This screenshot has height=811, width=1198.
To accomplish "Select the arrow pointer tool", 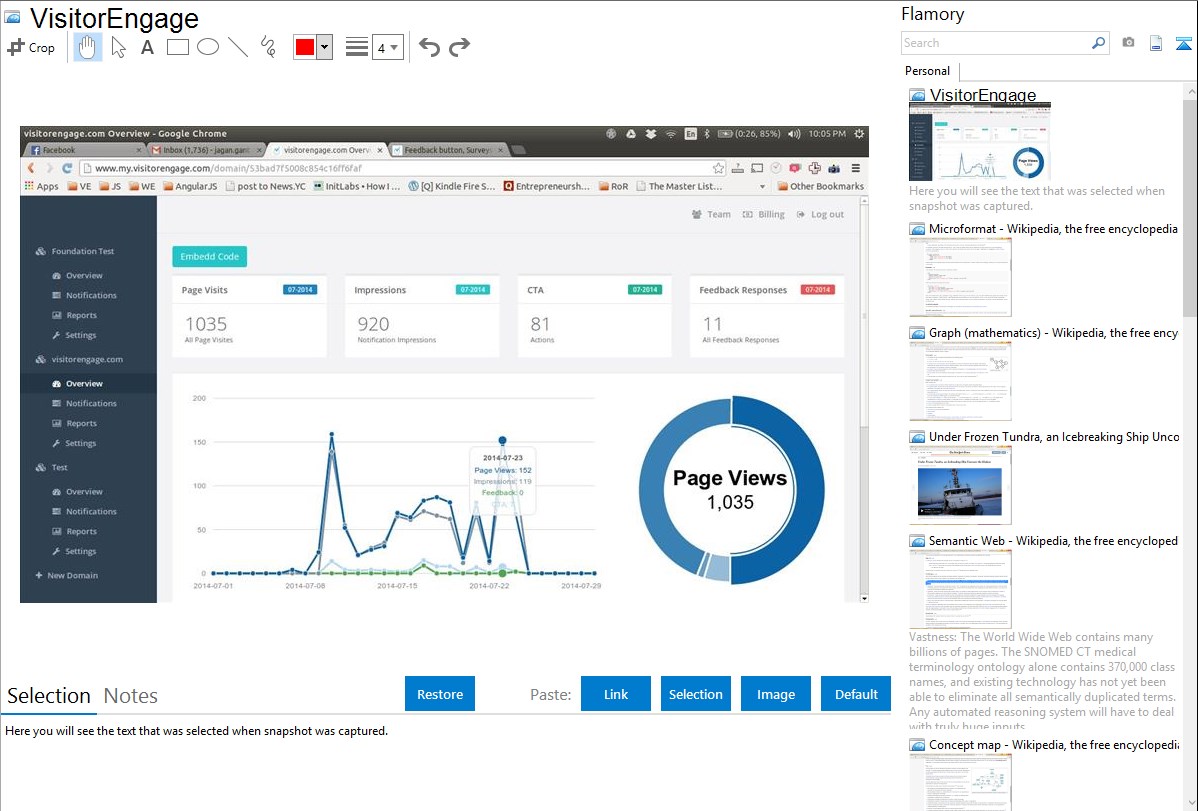I will coord(118,47).
